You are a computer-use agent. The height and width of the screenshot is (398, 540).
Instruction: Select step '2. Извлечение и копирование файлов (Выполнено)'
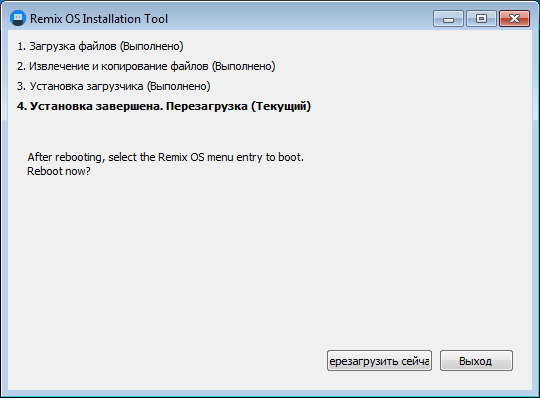(146, 66)
